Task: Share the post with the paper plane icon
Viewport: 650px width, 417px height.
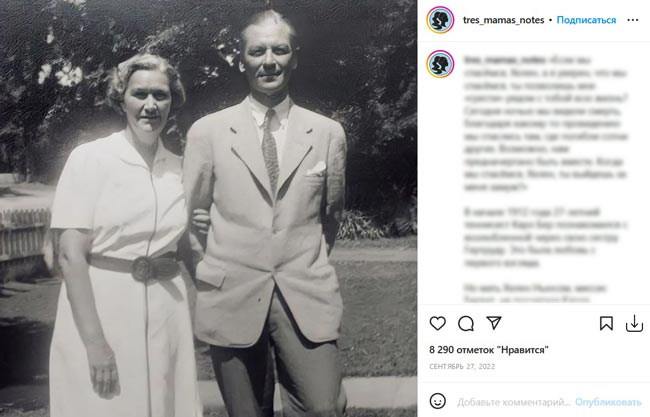Action: coord(494,323)
